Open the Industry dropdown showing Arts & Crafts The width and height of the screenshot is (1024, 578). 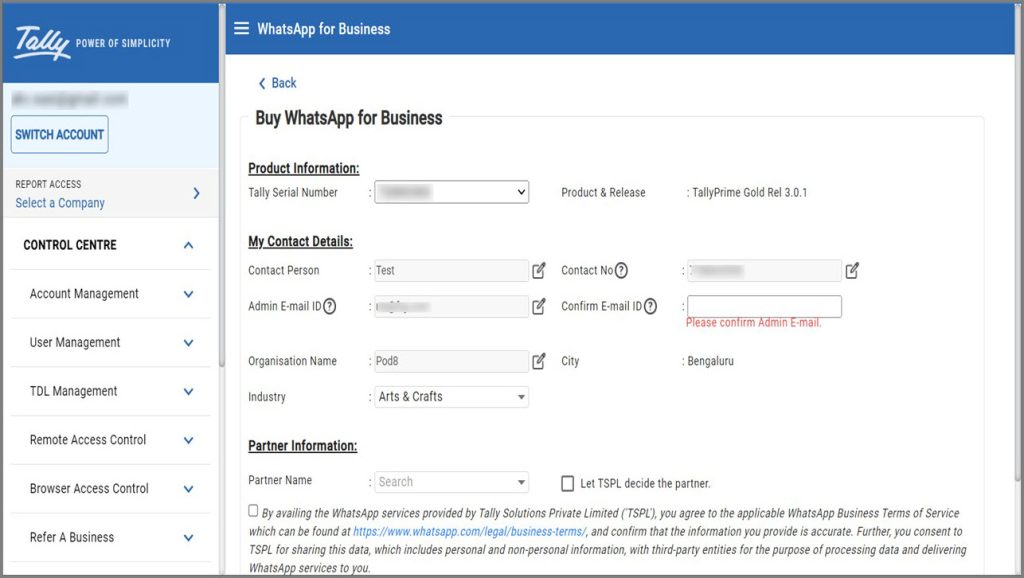coord(451,396)
